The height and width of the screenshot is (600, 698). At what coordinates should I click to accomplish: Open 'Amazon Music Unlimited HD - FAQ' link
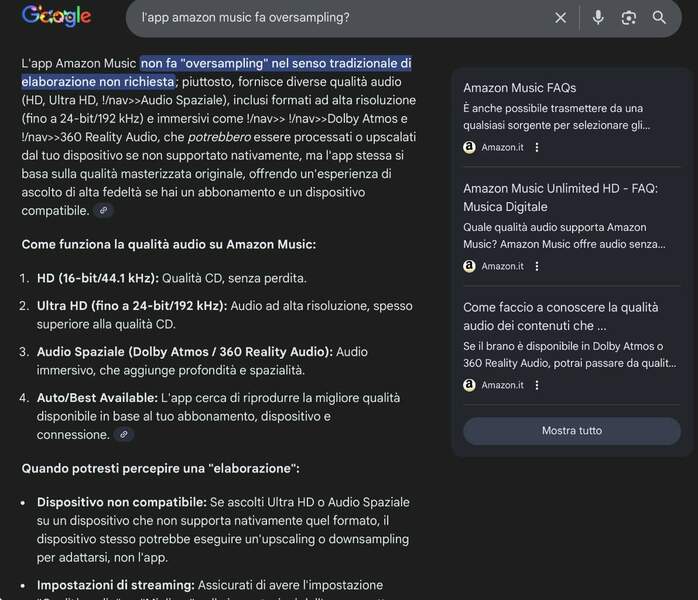tap(560, 198)
